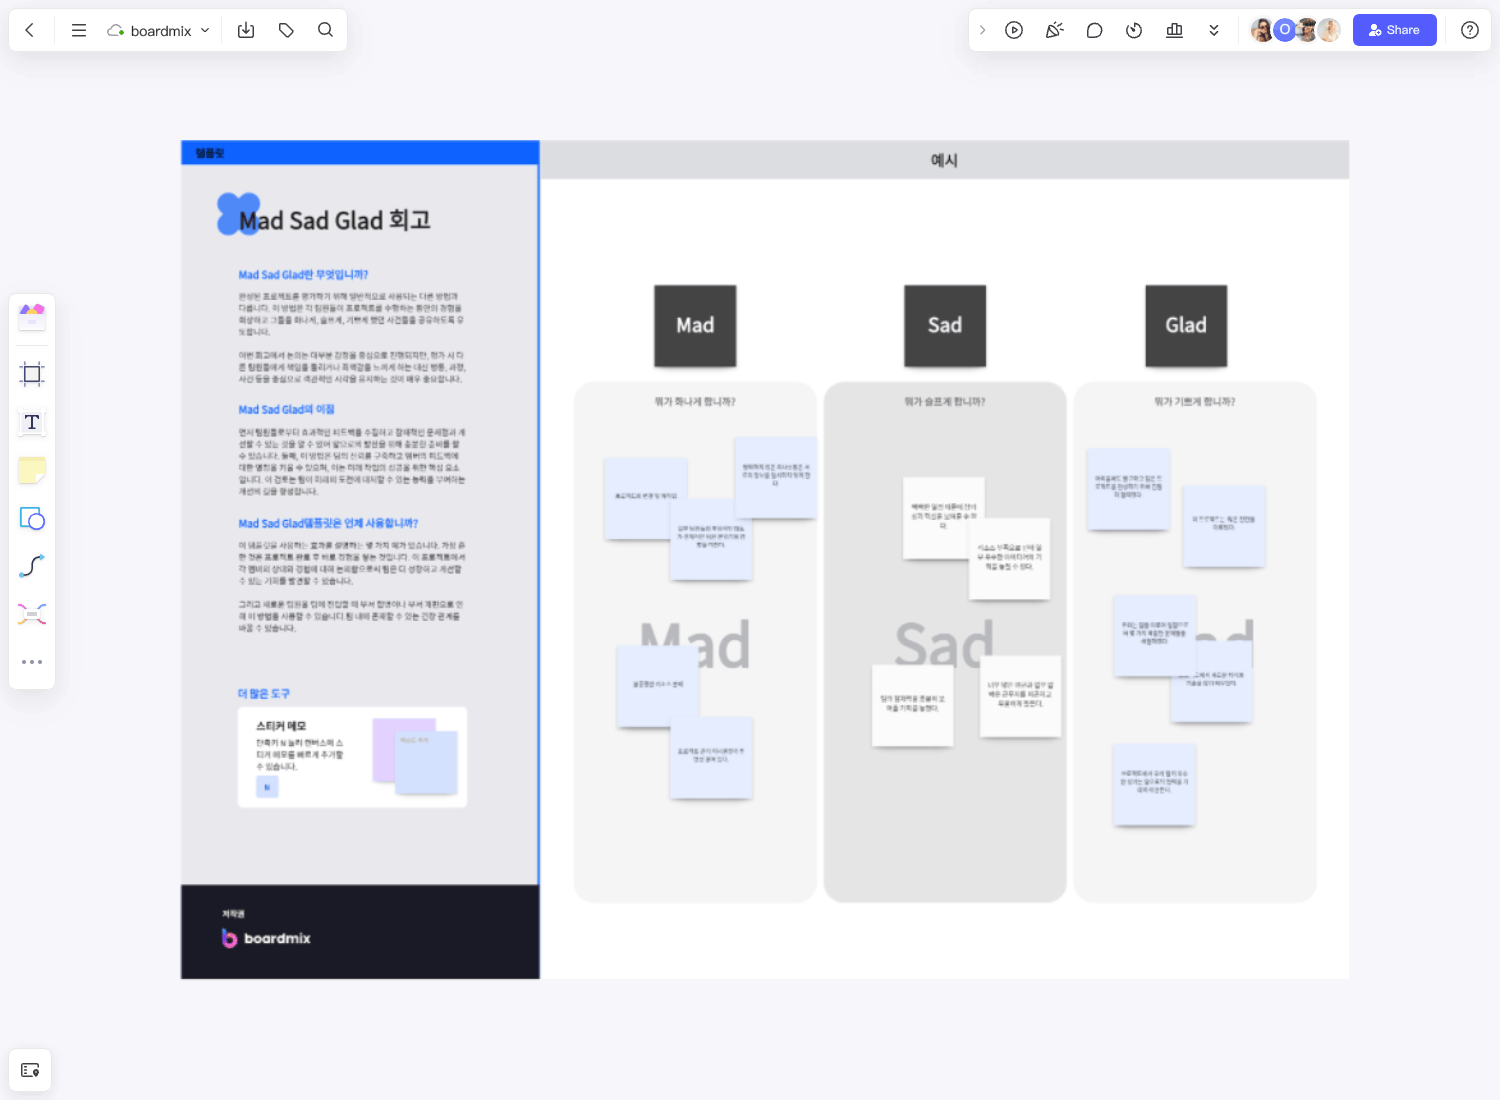Select the Shape tool
Viewport: 1500px width, 1100px height.
click(x=32, y=518)
